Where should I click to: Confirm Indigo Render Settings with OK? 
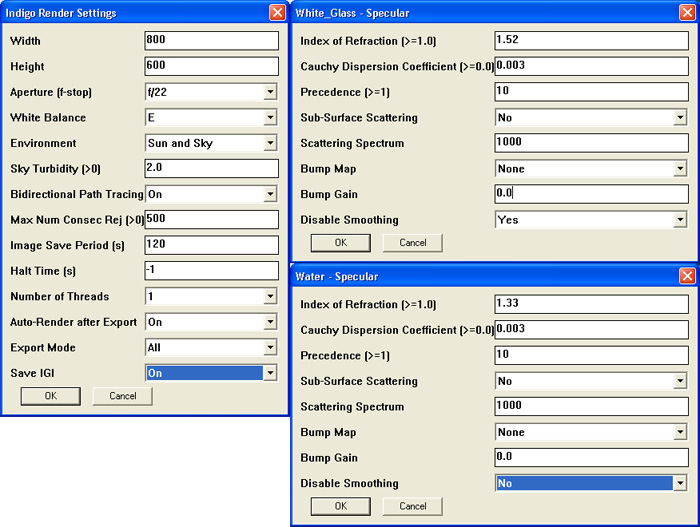point(51,396)
